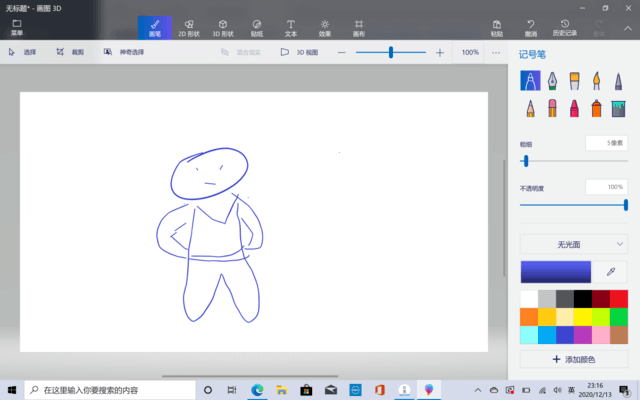
Task: Open the material finish dropdown
Action: 573,244
